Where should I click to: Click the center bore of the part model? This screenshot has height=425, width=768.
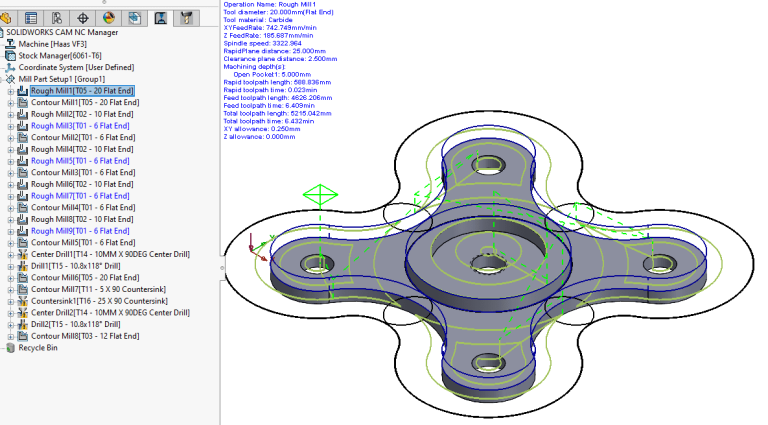click(488, 263)
